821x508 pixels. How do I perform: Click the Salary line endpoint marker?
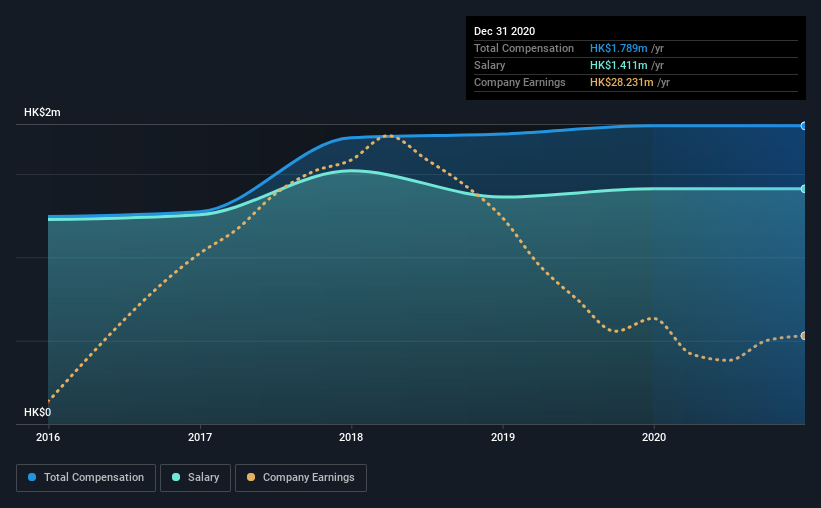804,189
